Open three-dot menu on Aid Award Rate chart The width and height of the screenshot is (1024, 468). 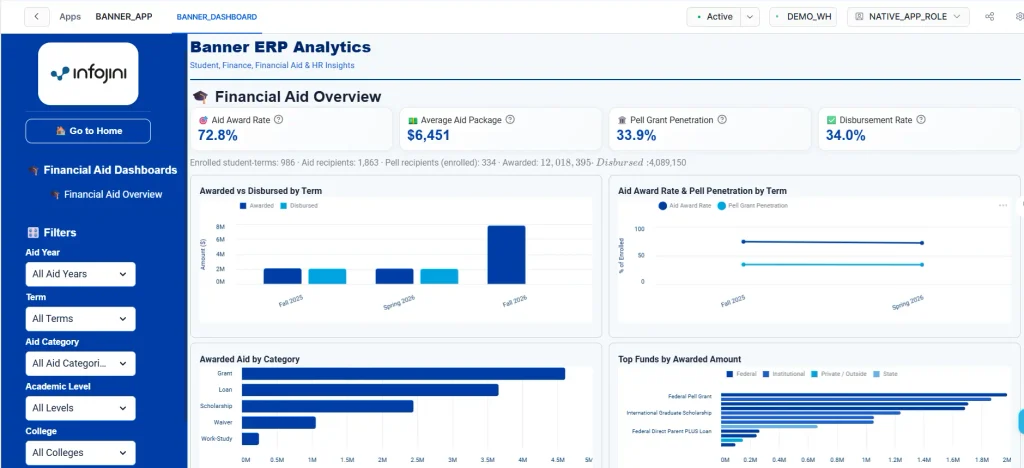click(1002, 206)
